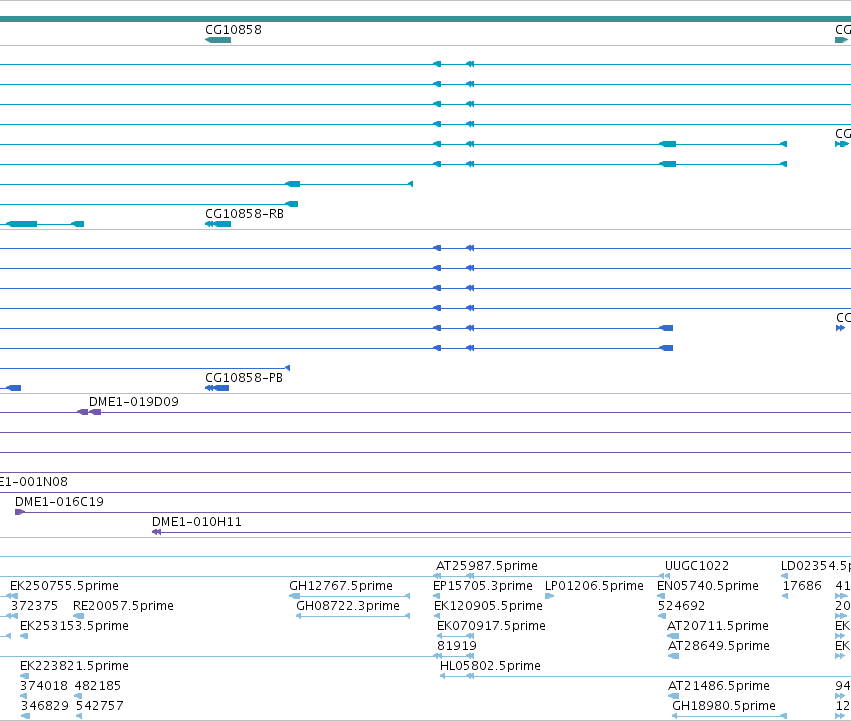Select the AT21486.5prime EST label
This screenshot has height=721, width=851.
(x=719, y=686)
